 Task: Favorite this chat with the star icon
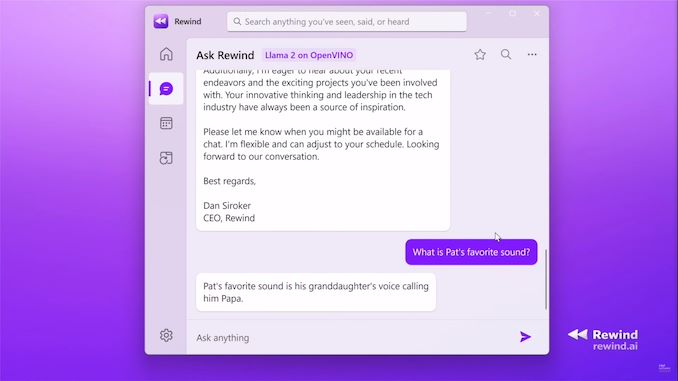(x=480, y=54)
